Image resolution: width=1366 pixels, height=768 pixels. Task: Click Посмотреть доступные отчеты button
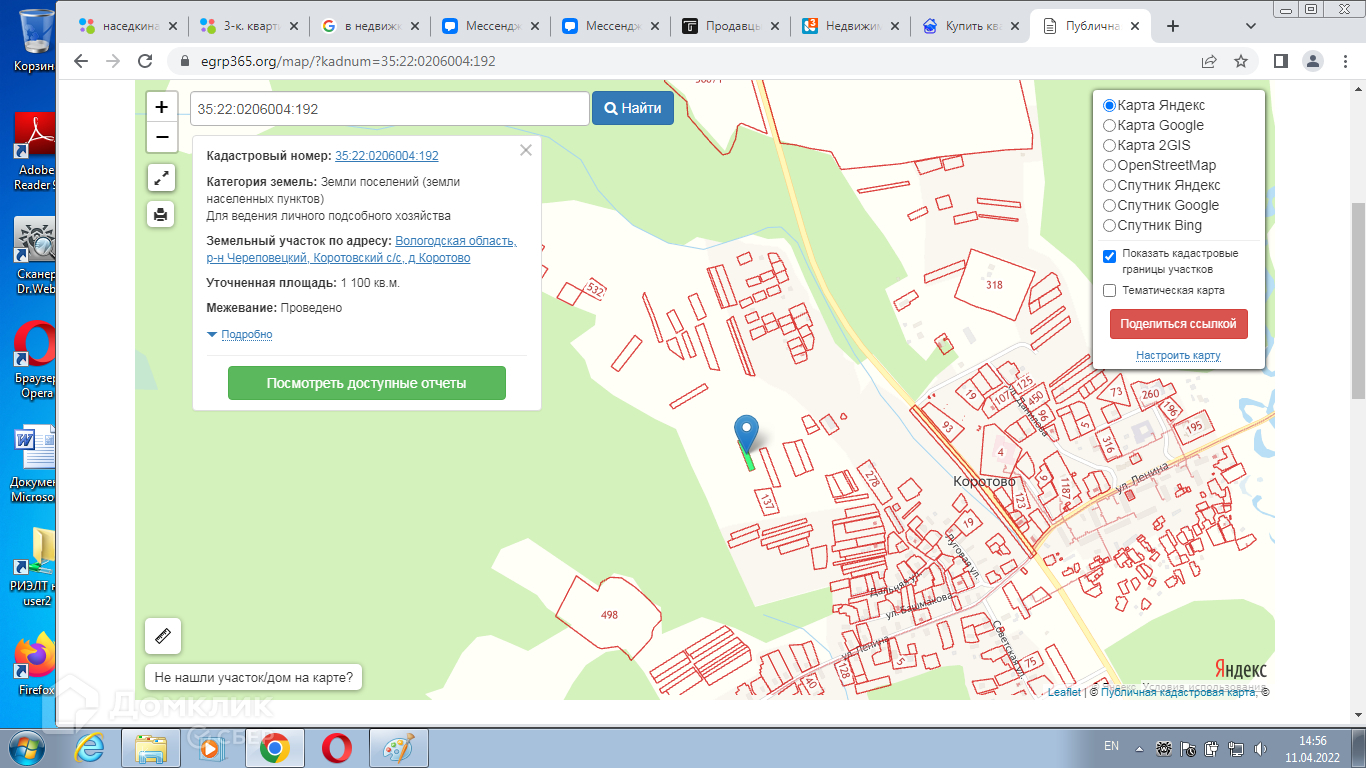tap(366, 383)
